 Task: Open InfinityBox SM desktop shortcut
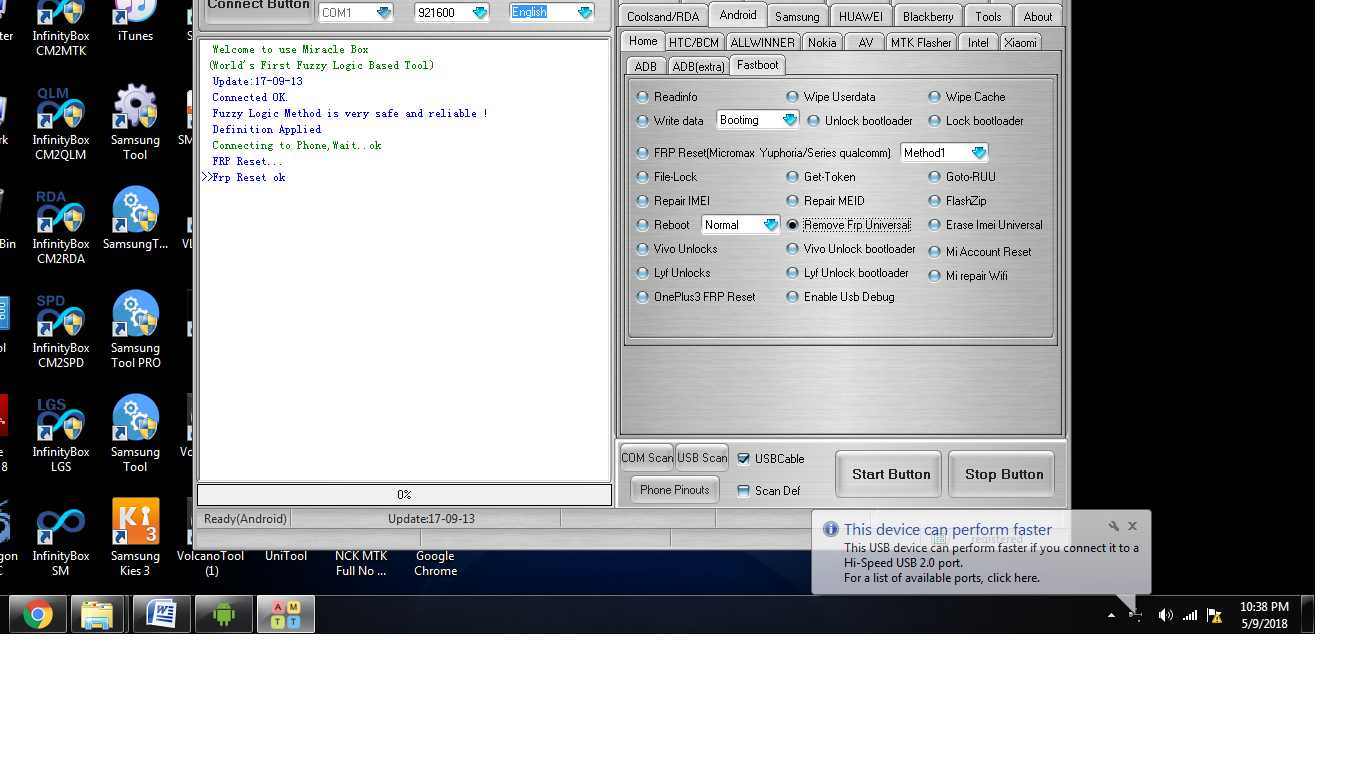[x=61, y=539]
